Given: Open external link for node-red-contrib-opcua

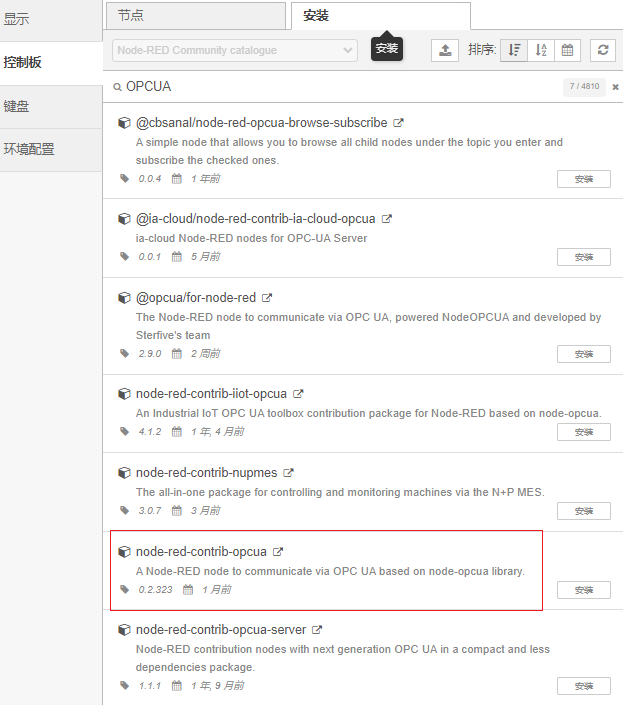Looking at the screenshot, I should (x=278, y=552).
